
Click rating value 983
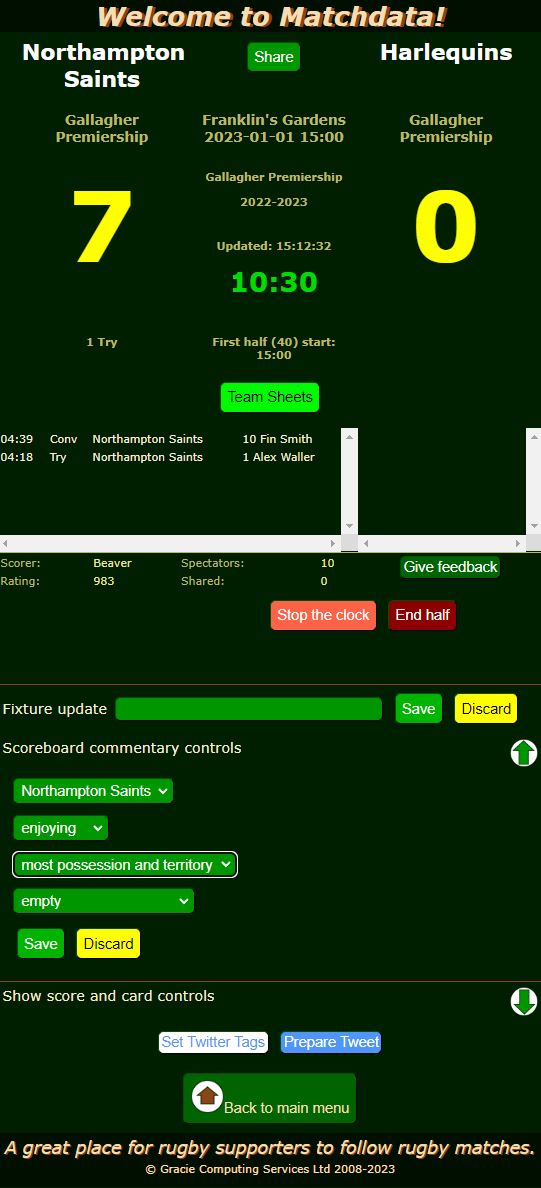coord(104,582)
